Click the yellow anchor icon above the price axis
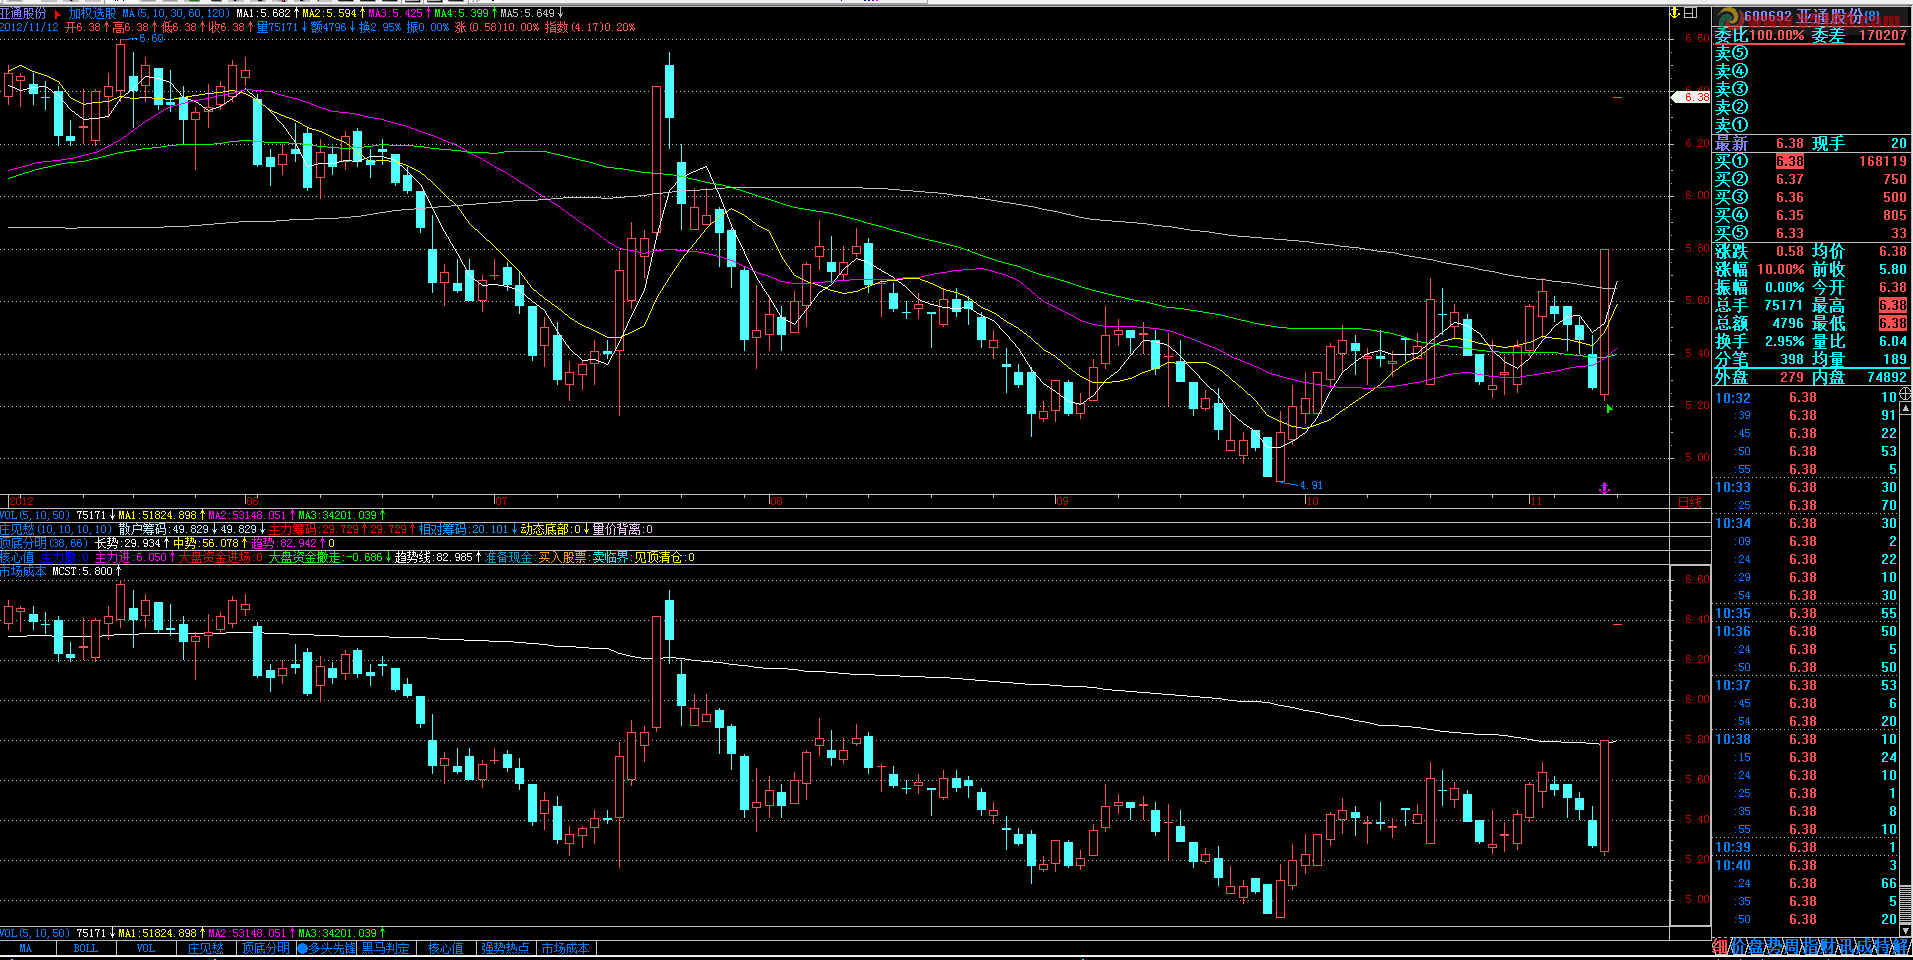 pos(1675,13)
